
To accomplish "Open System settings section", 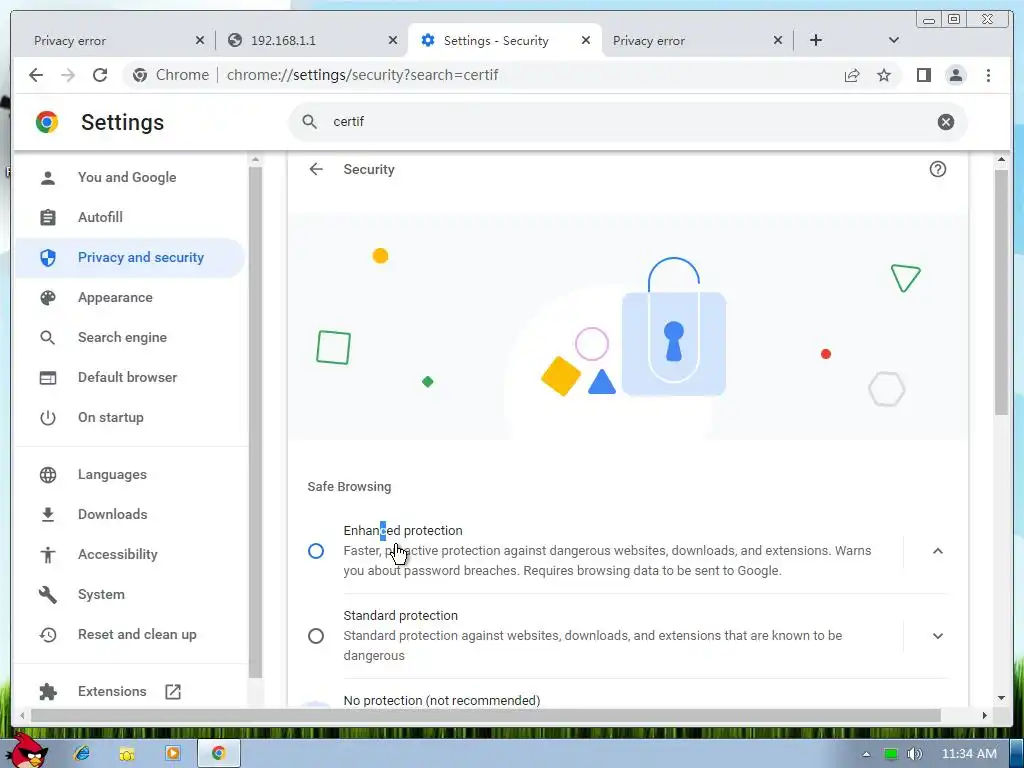I will point(129,595).
